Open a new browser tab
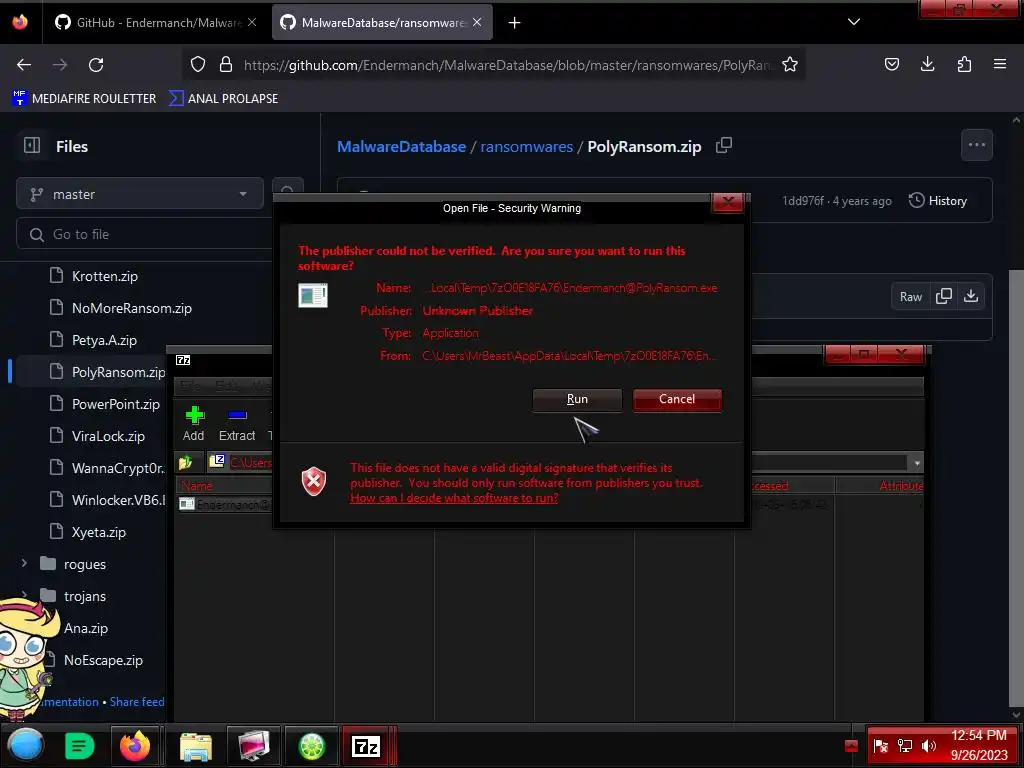Screen dimensions: 1024x768 pyautogui.click(x=515, y=23)
